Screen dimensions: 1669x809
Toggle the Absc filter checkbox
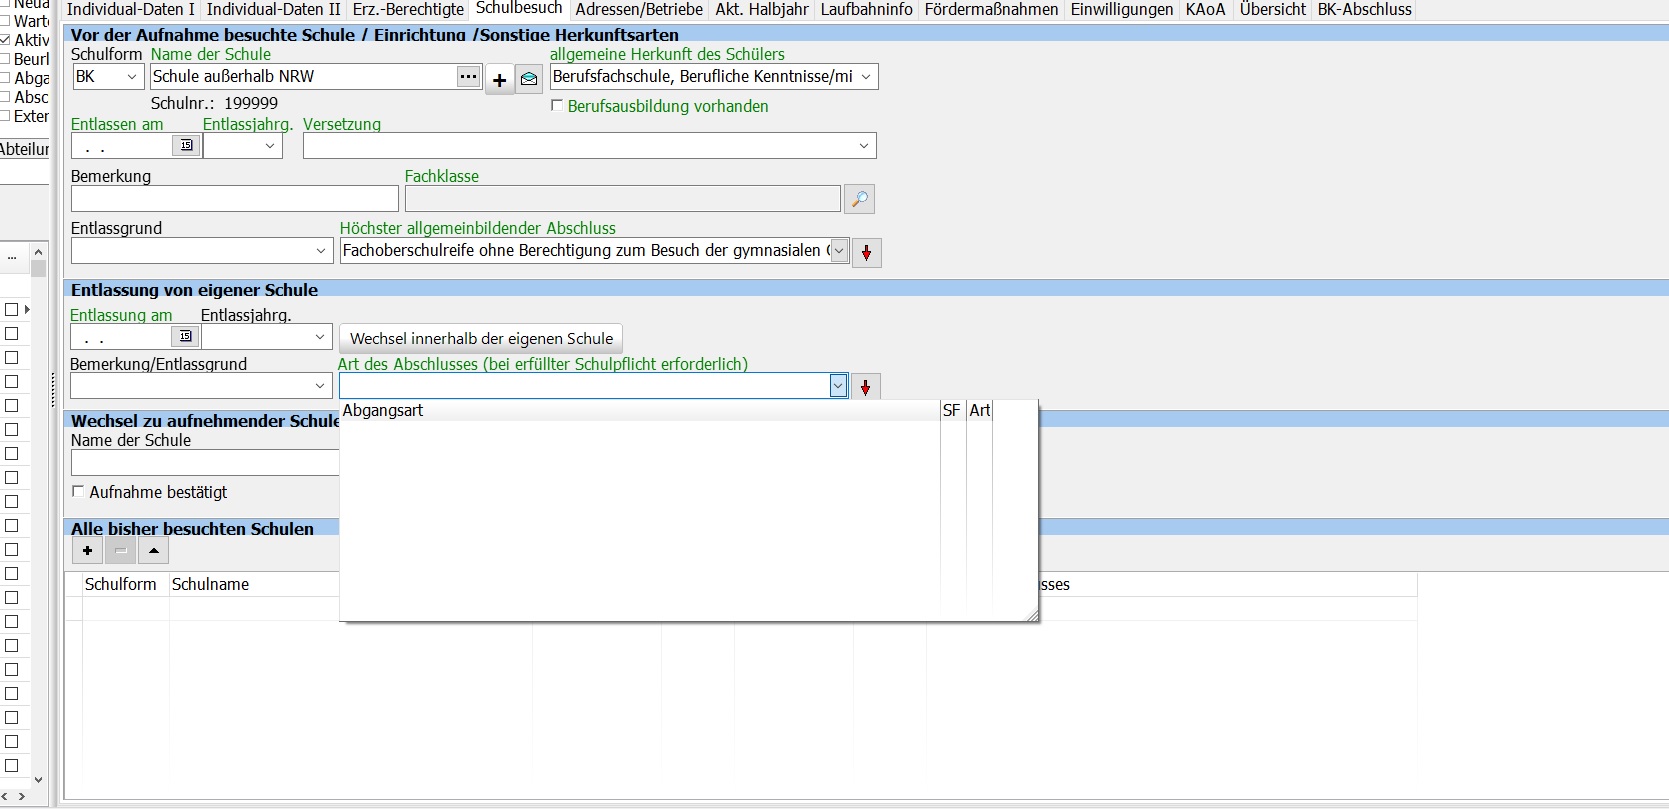click(6, 97)
